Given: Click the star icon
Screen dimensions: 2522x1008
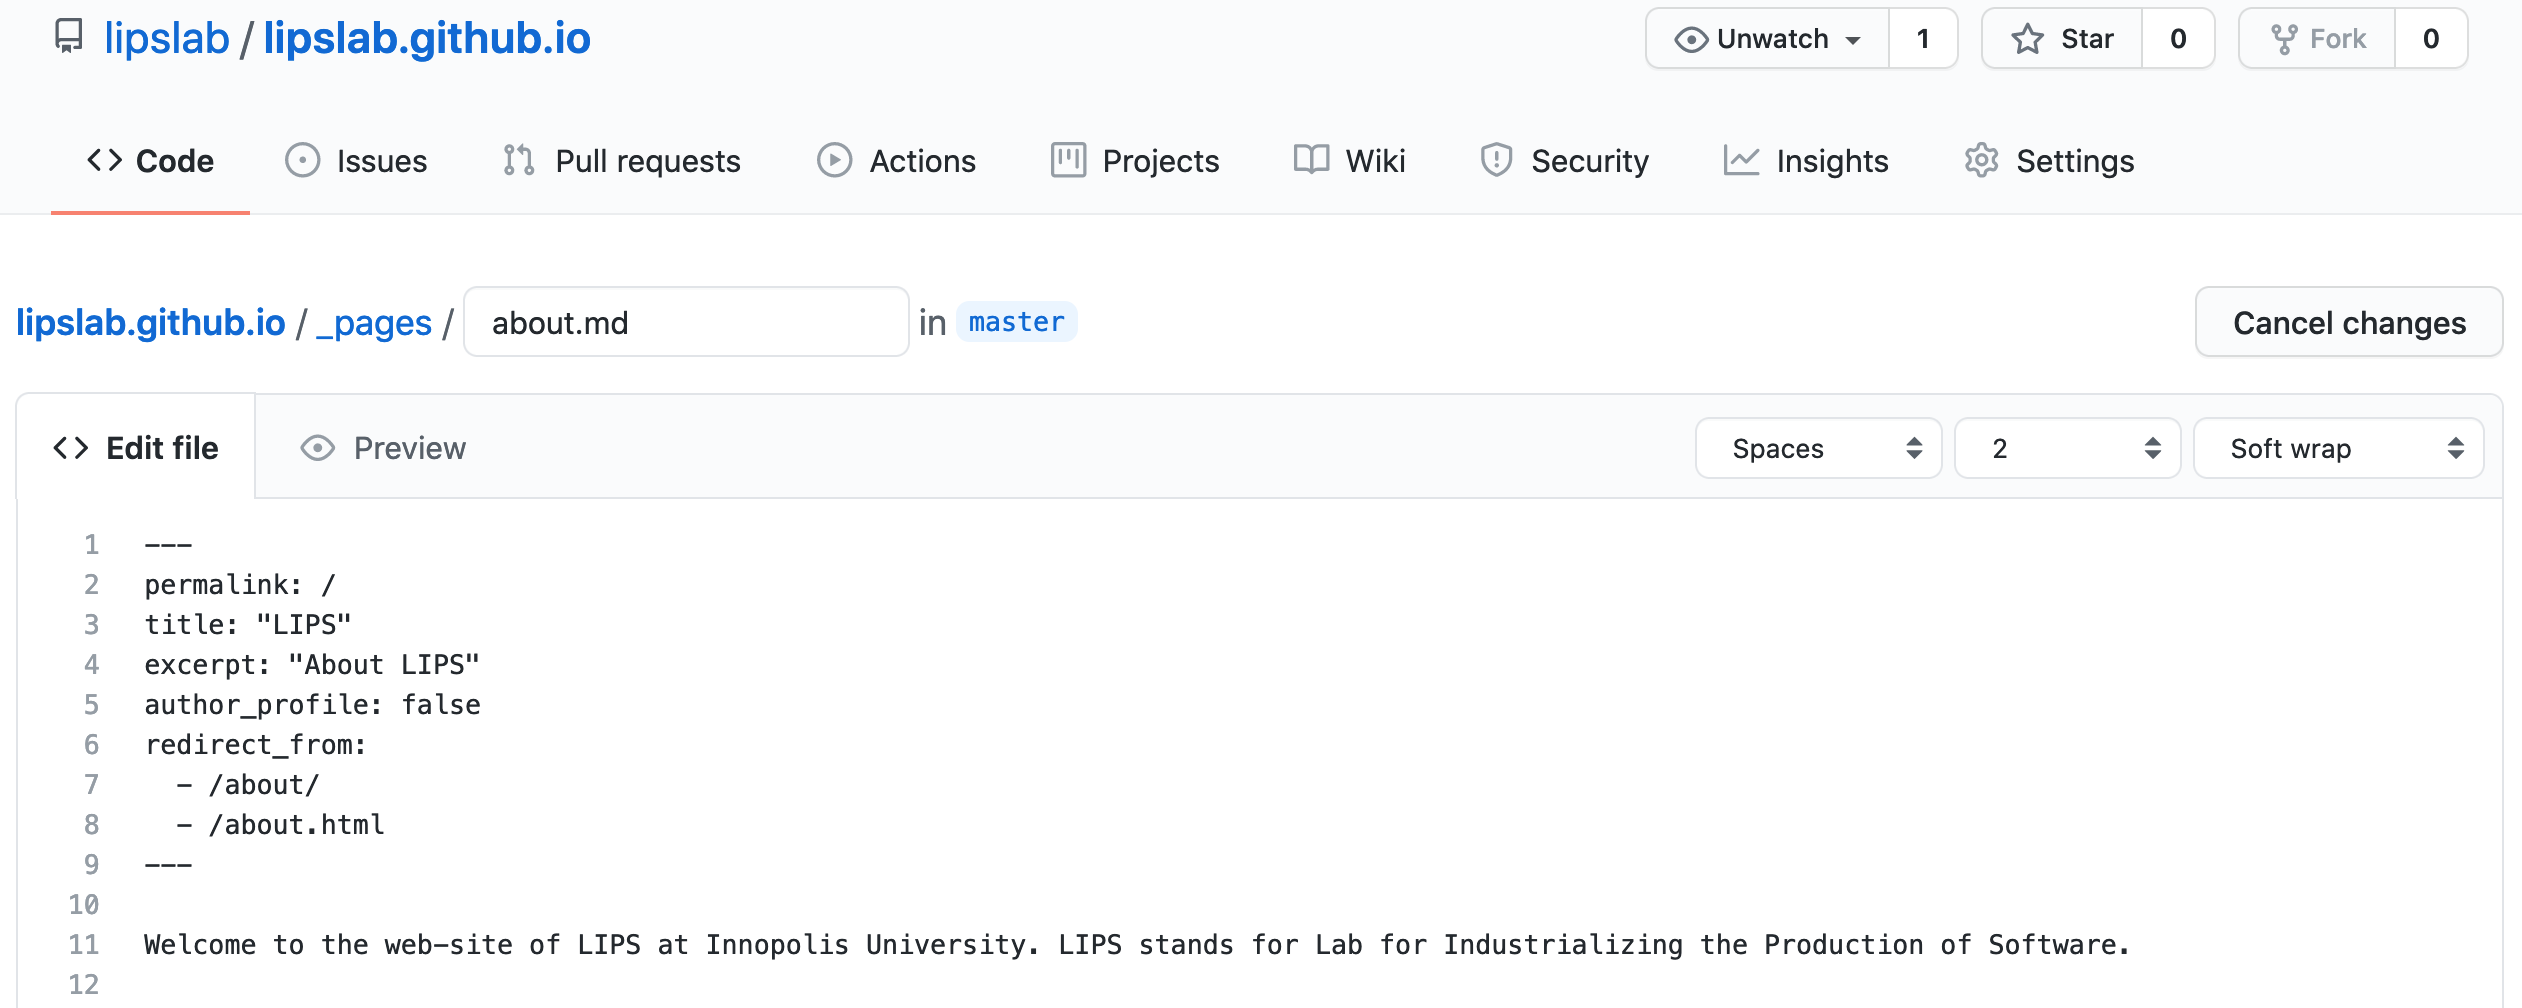Looking at the screenshot, I should (2027, 39).
